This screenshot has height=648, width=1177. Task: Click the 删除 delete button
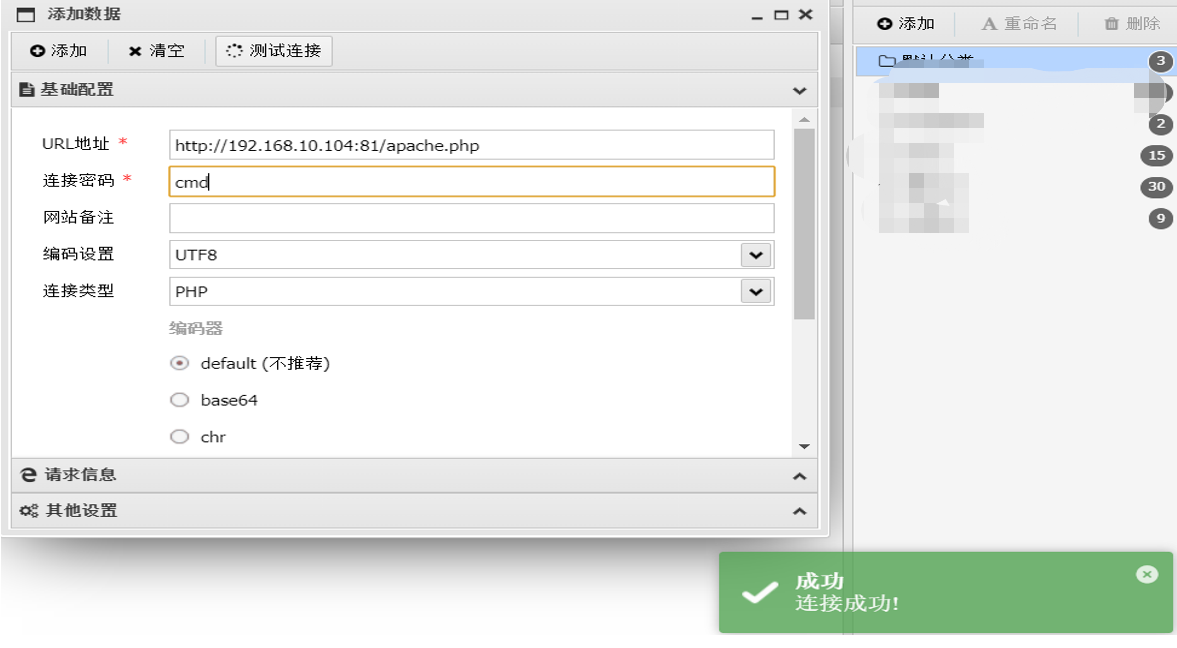point(1133,24)
